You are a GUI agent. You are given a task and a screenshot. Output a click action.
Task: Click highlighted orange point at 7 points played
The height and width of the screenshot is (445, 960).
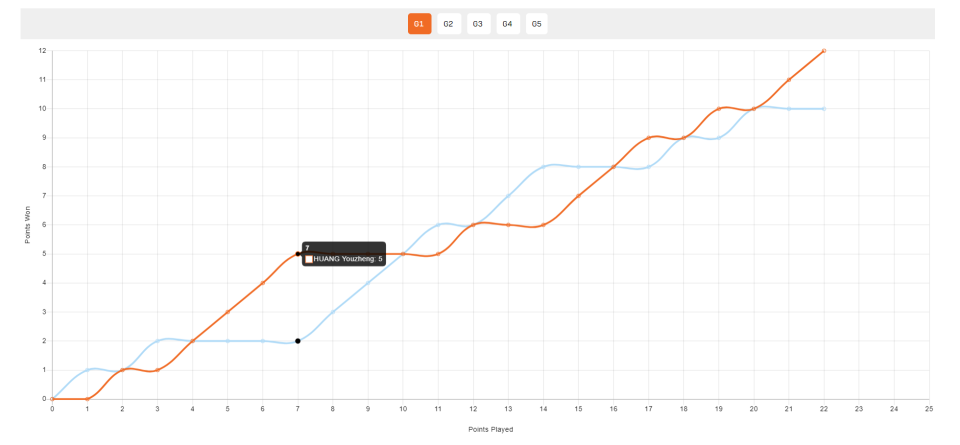coord(298,253)
